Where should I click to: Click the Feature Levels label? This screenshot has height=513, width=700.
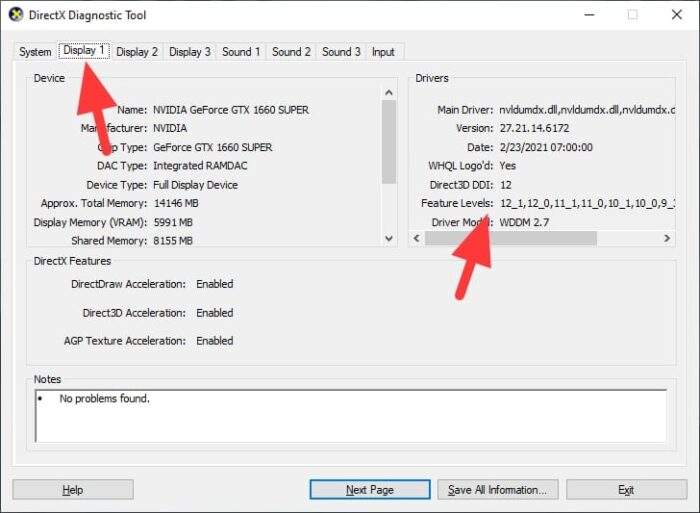(457, 203)
